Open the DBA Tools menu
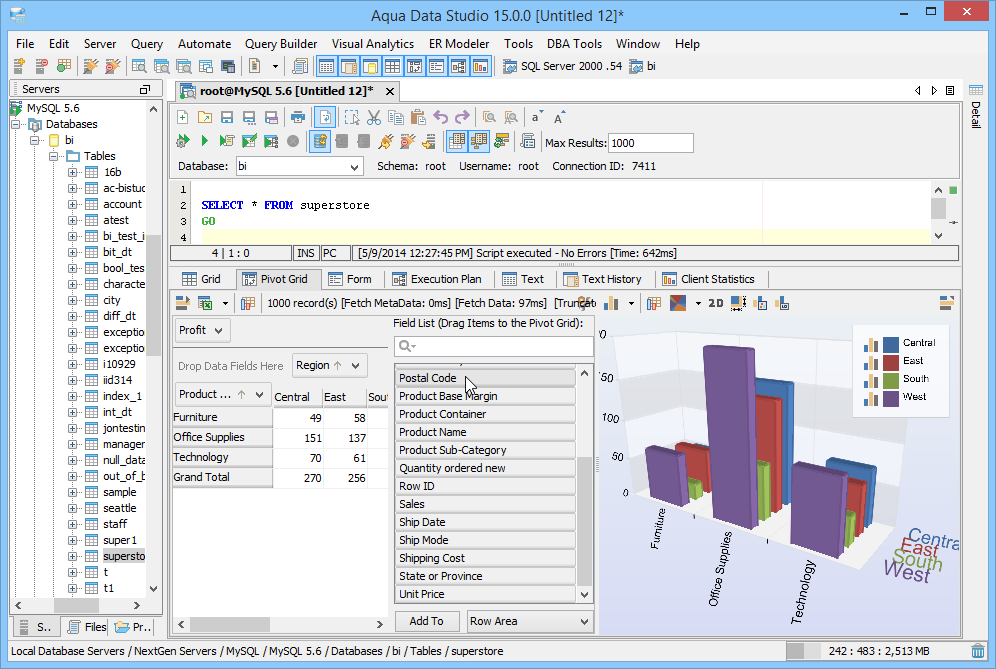 574,44
